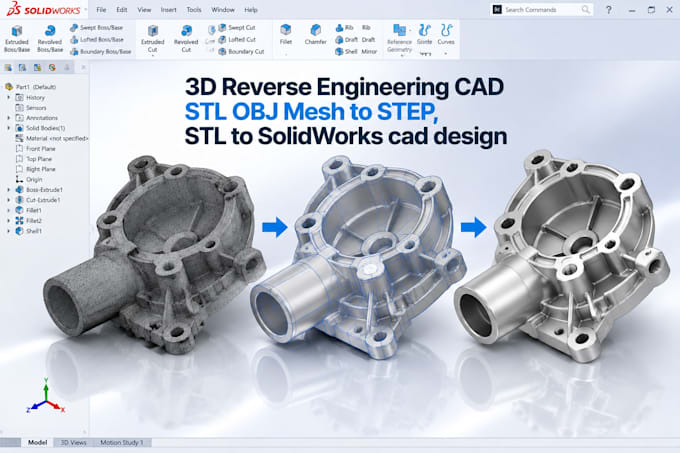
Task: Open the Window menu
Action: coord(223,10)
